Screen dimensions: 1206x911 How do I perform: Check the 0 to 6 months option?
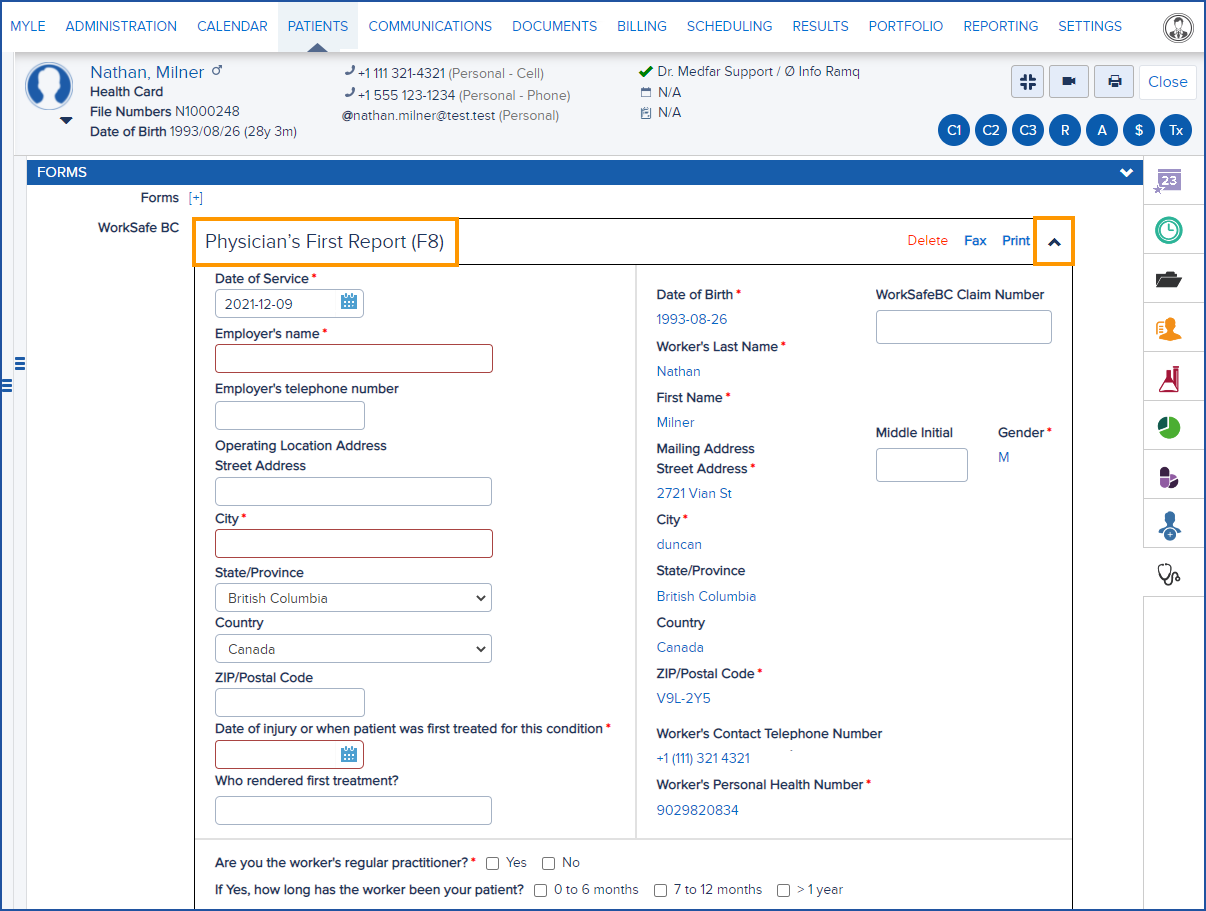point(540,890)
